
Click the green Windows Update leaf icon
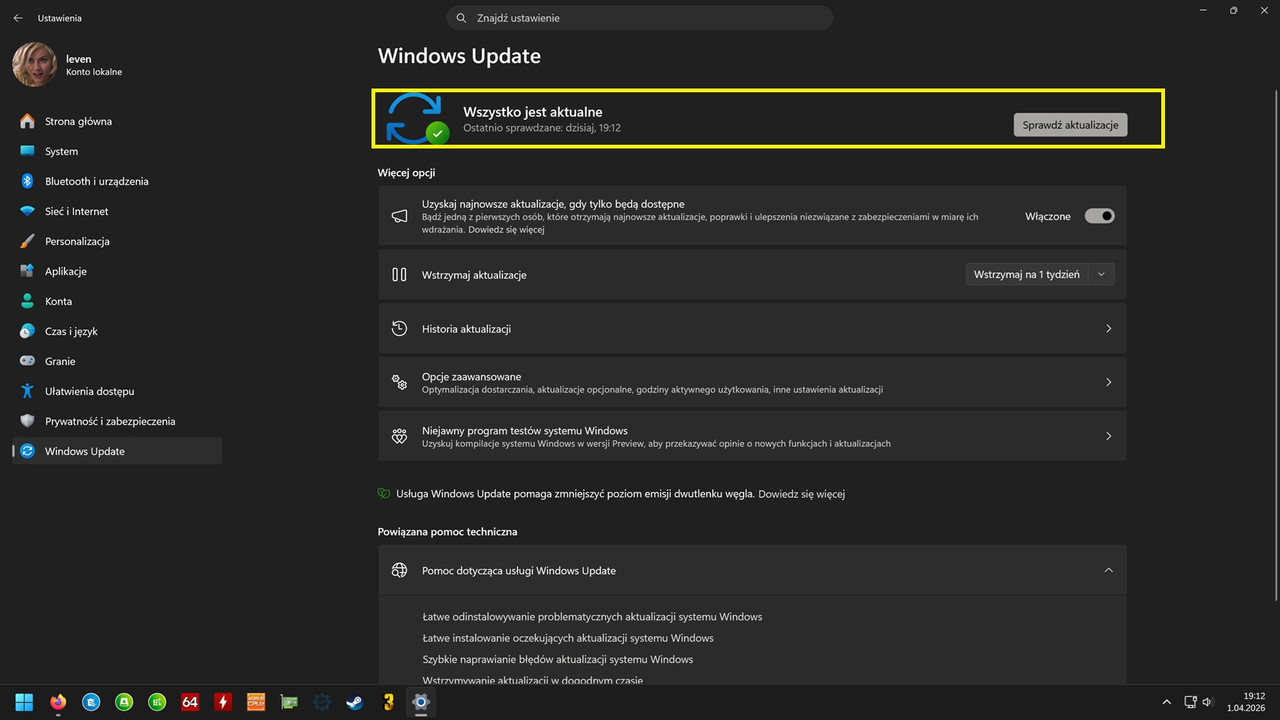tap(384, 494)
